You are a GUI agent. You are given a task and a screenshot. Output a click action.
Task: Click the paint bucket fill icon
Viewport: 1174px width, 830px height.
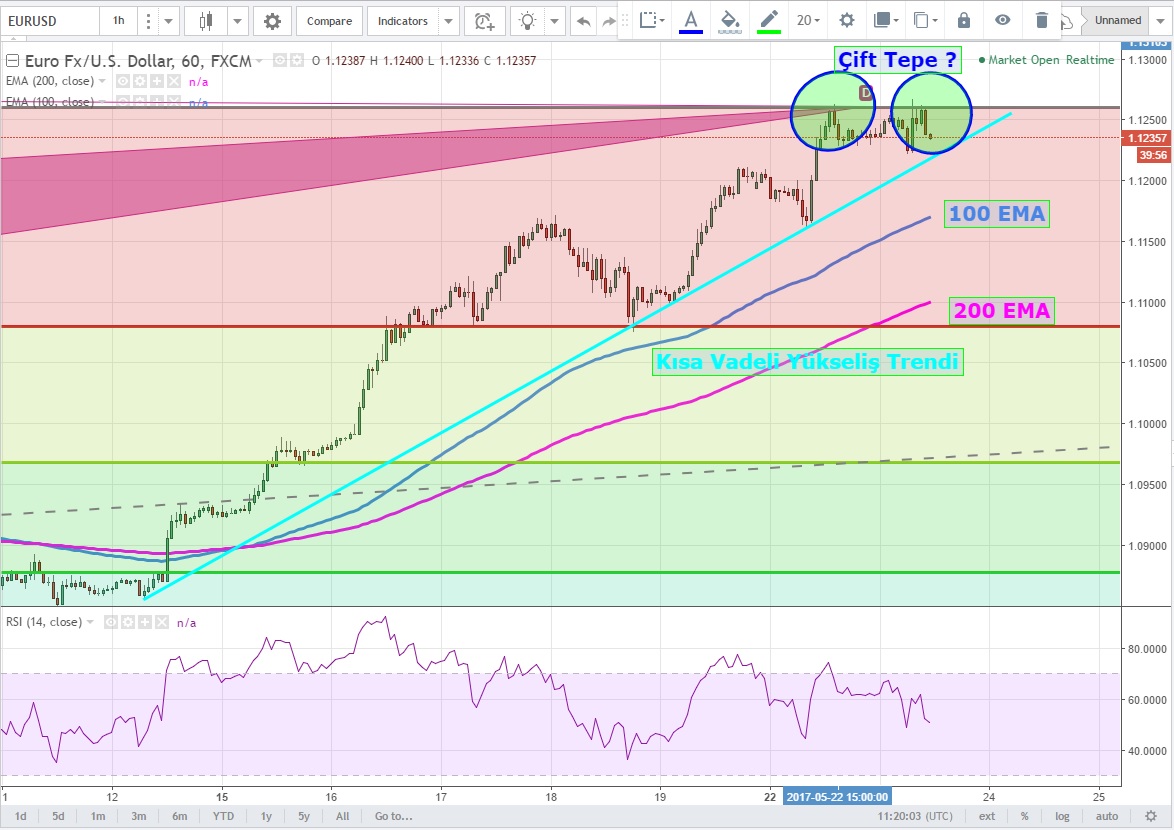tap(730, 20)
